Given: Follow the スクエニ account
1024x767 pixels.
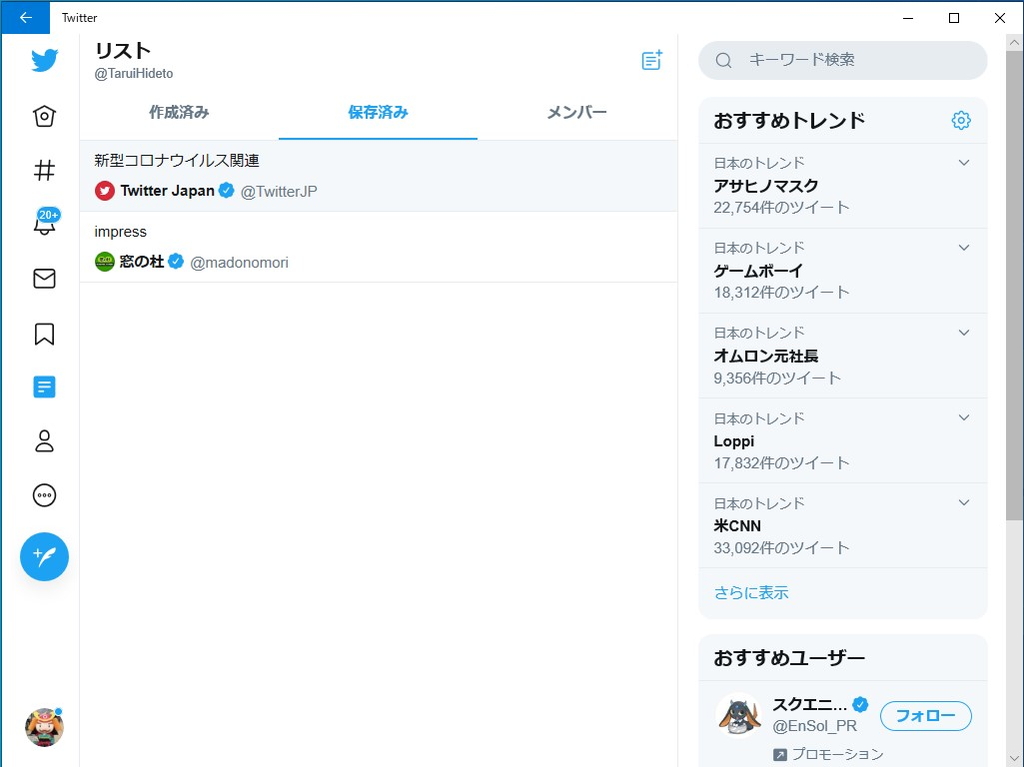Looking at the screenshot, I should [925, 716].
